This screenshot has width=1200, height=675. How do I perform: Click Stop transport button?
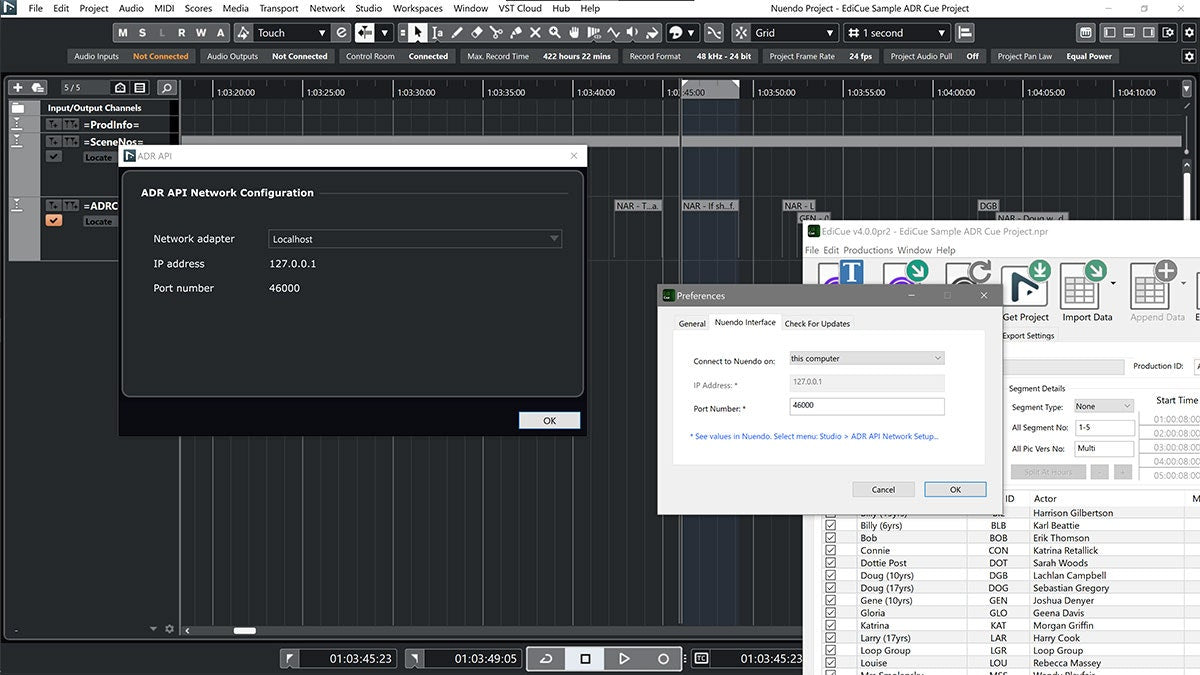585,659
